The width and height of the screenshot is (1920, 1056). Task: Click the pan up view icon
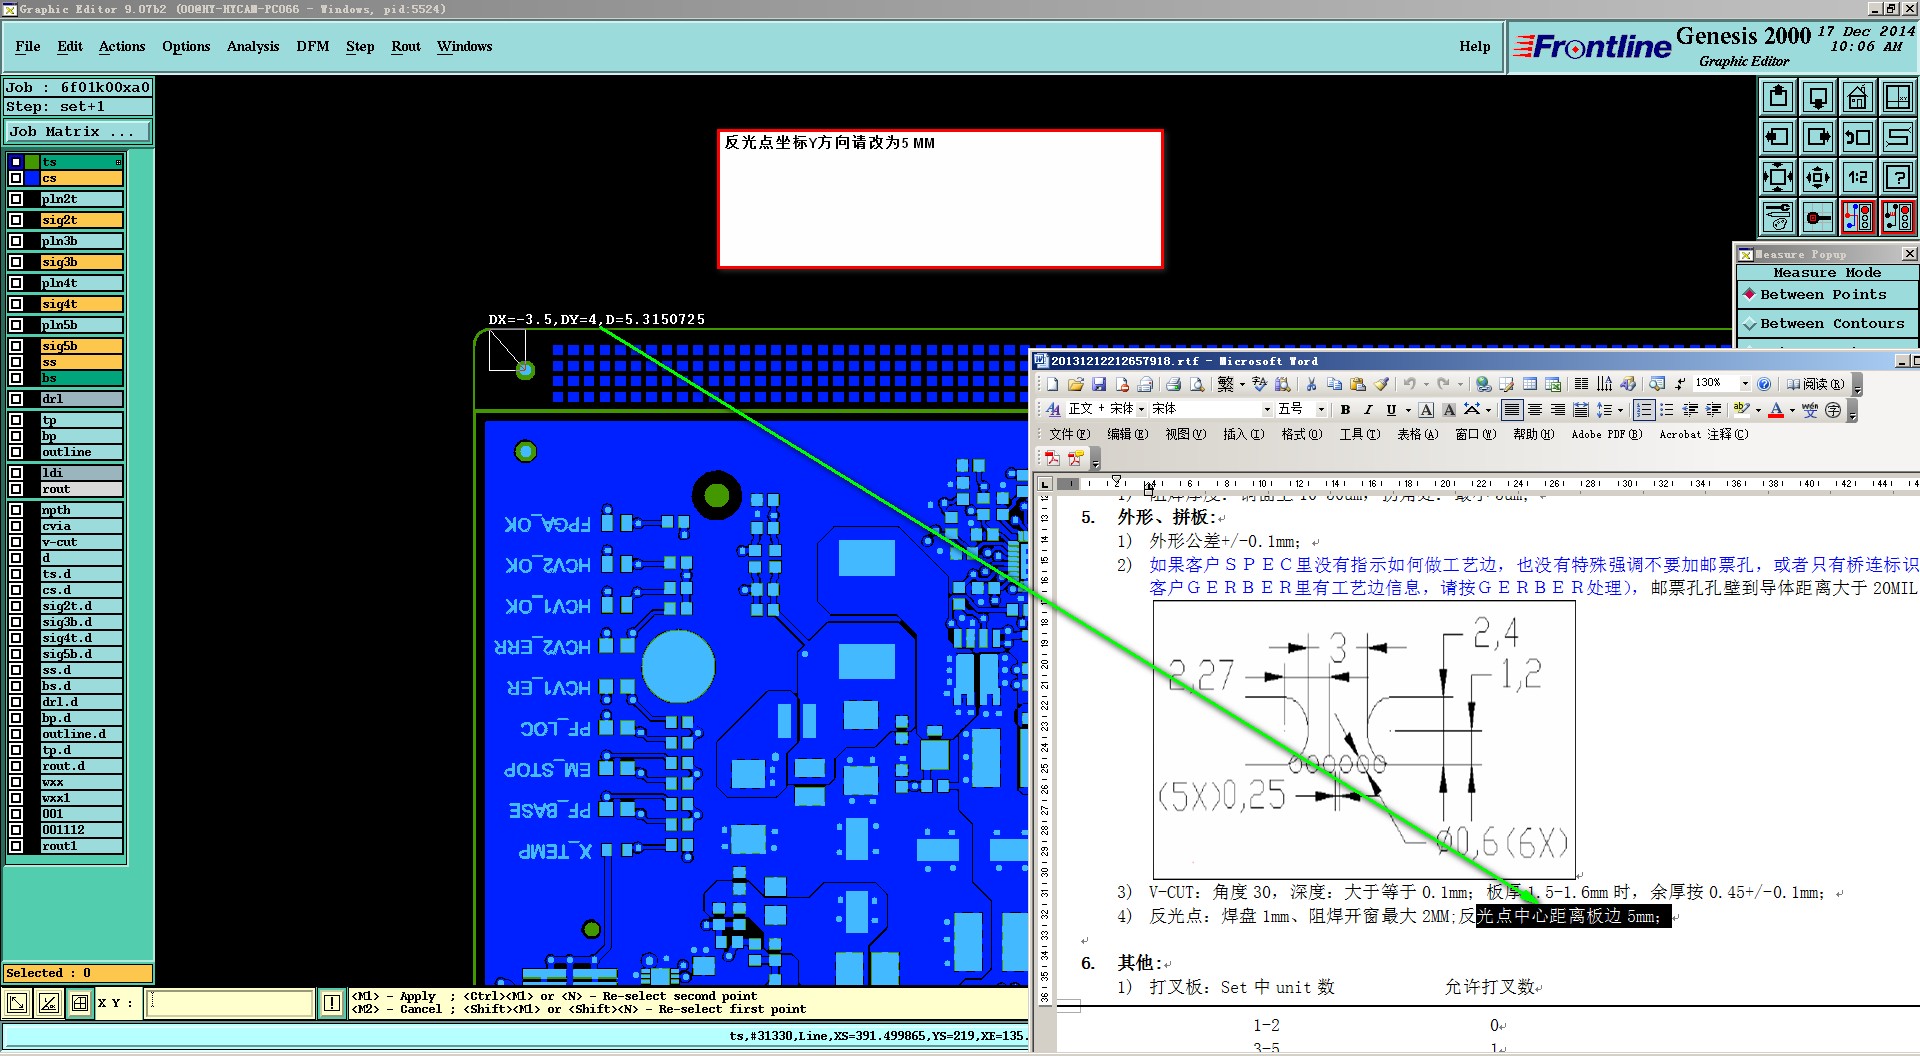pos(1778,97)
